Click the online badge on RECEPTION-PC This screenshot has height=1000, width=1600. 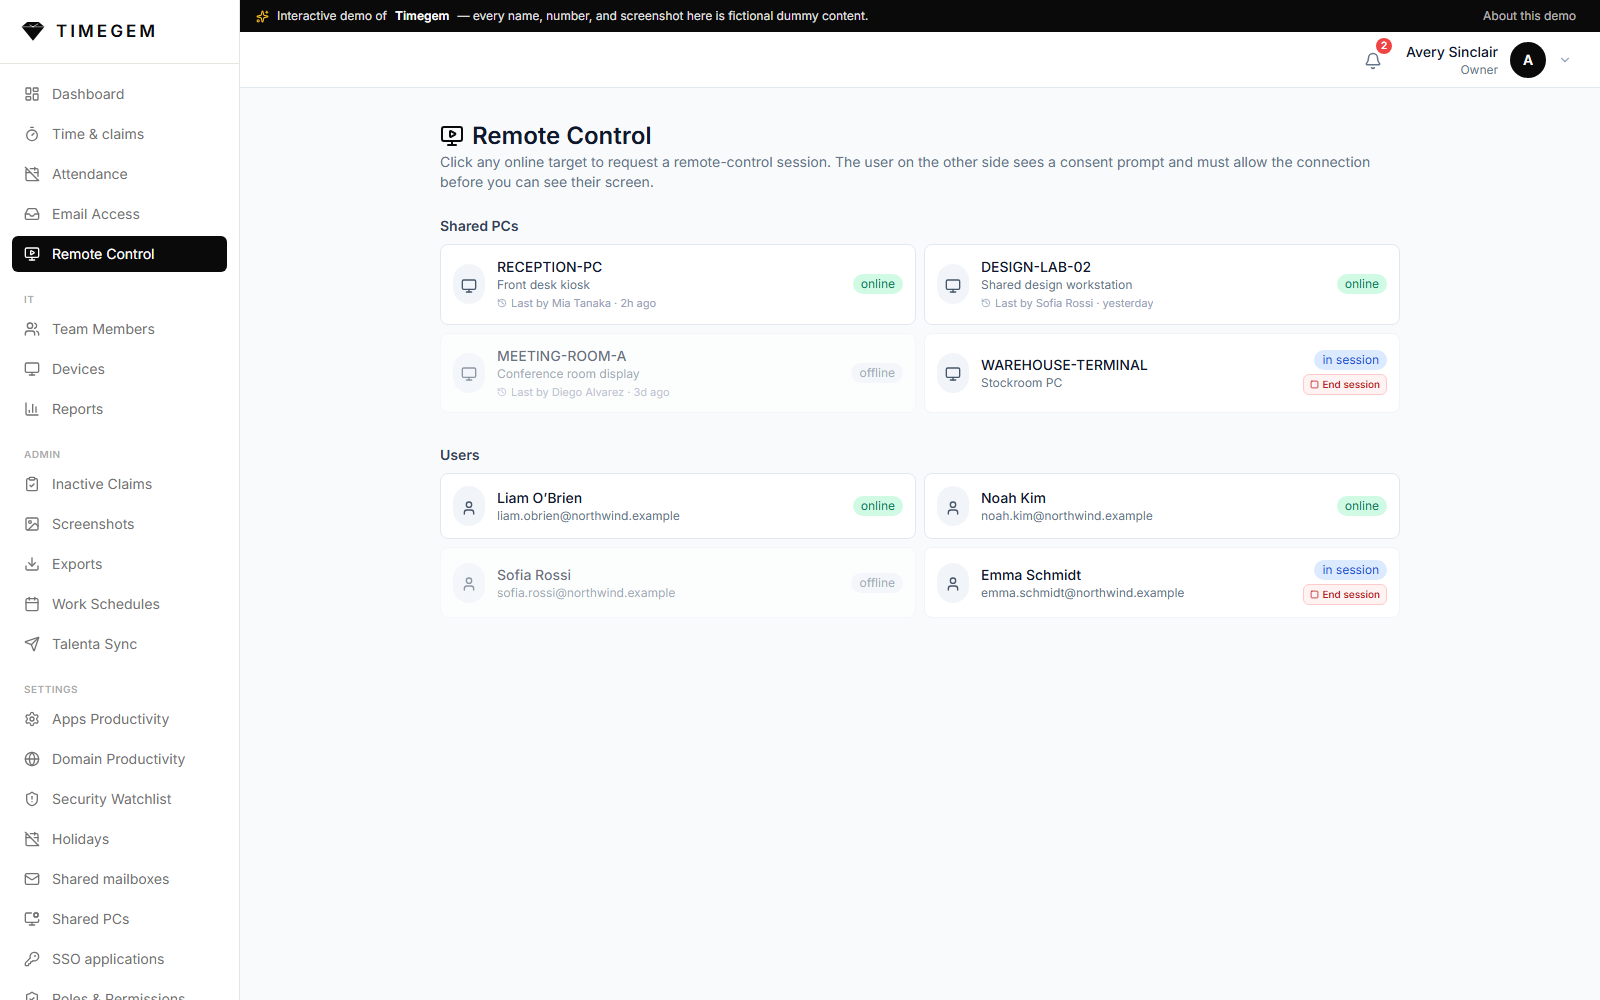878,284
